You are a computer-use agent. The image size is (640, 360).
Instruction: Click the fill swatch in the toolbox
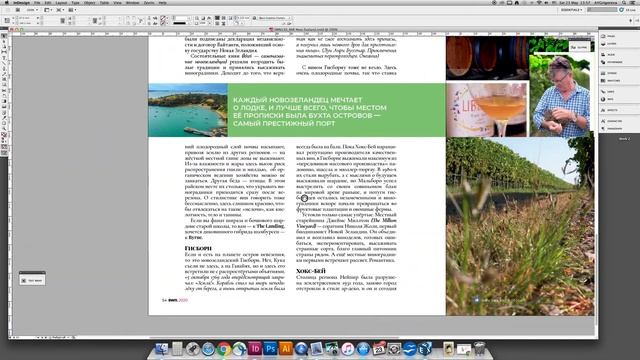pos(4,134)
